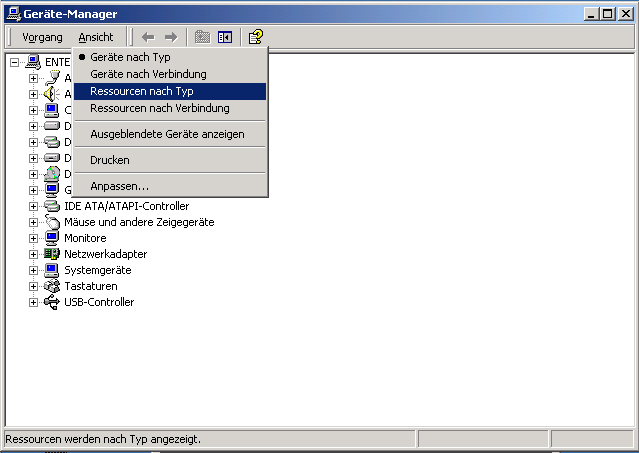Viewport: 639px width, 453px height.
Task: Click the USB-Controller device icon
Action: (x=52, y=302)
